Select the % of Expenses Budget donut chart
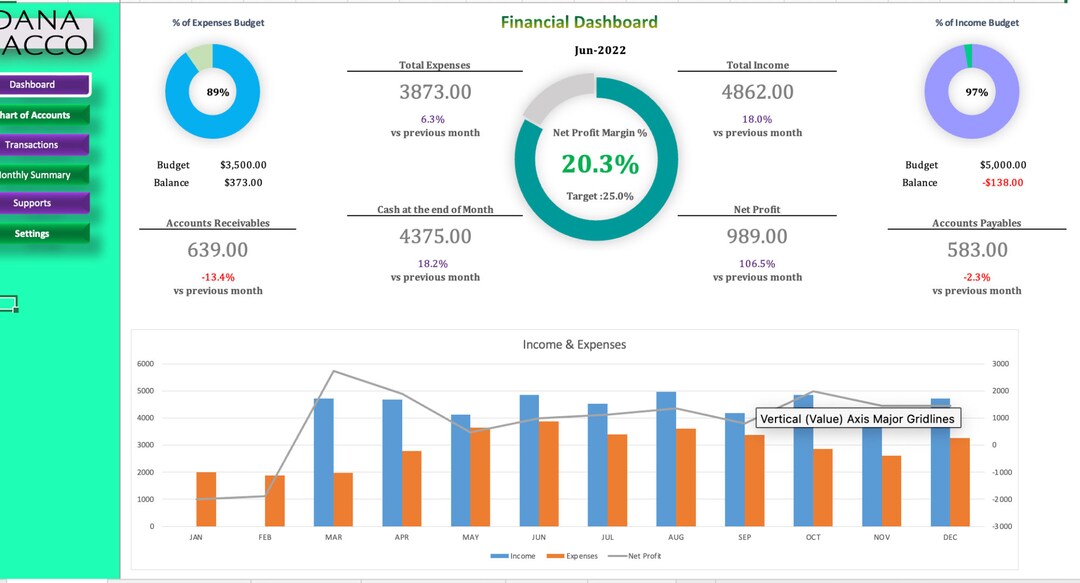This screenshot has width=1080, height=583. (213, 91)
